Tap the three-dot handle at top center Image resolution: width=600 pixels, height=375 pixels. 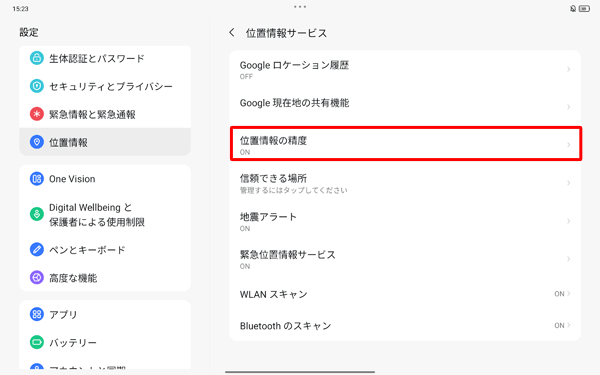pos(300,7)
